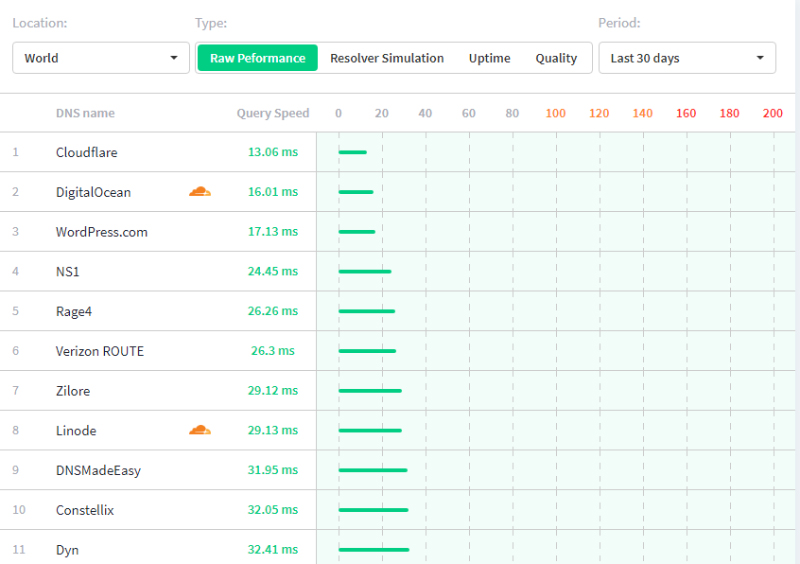This screenshot has height=564, width=800.
Task: Click the 16.01 ms query speed value
Action: (273, 192)
